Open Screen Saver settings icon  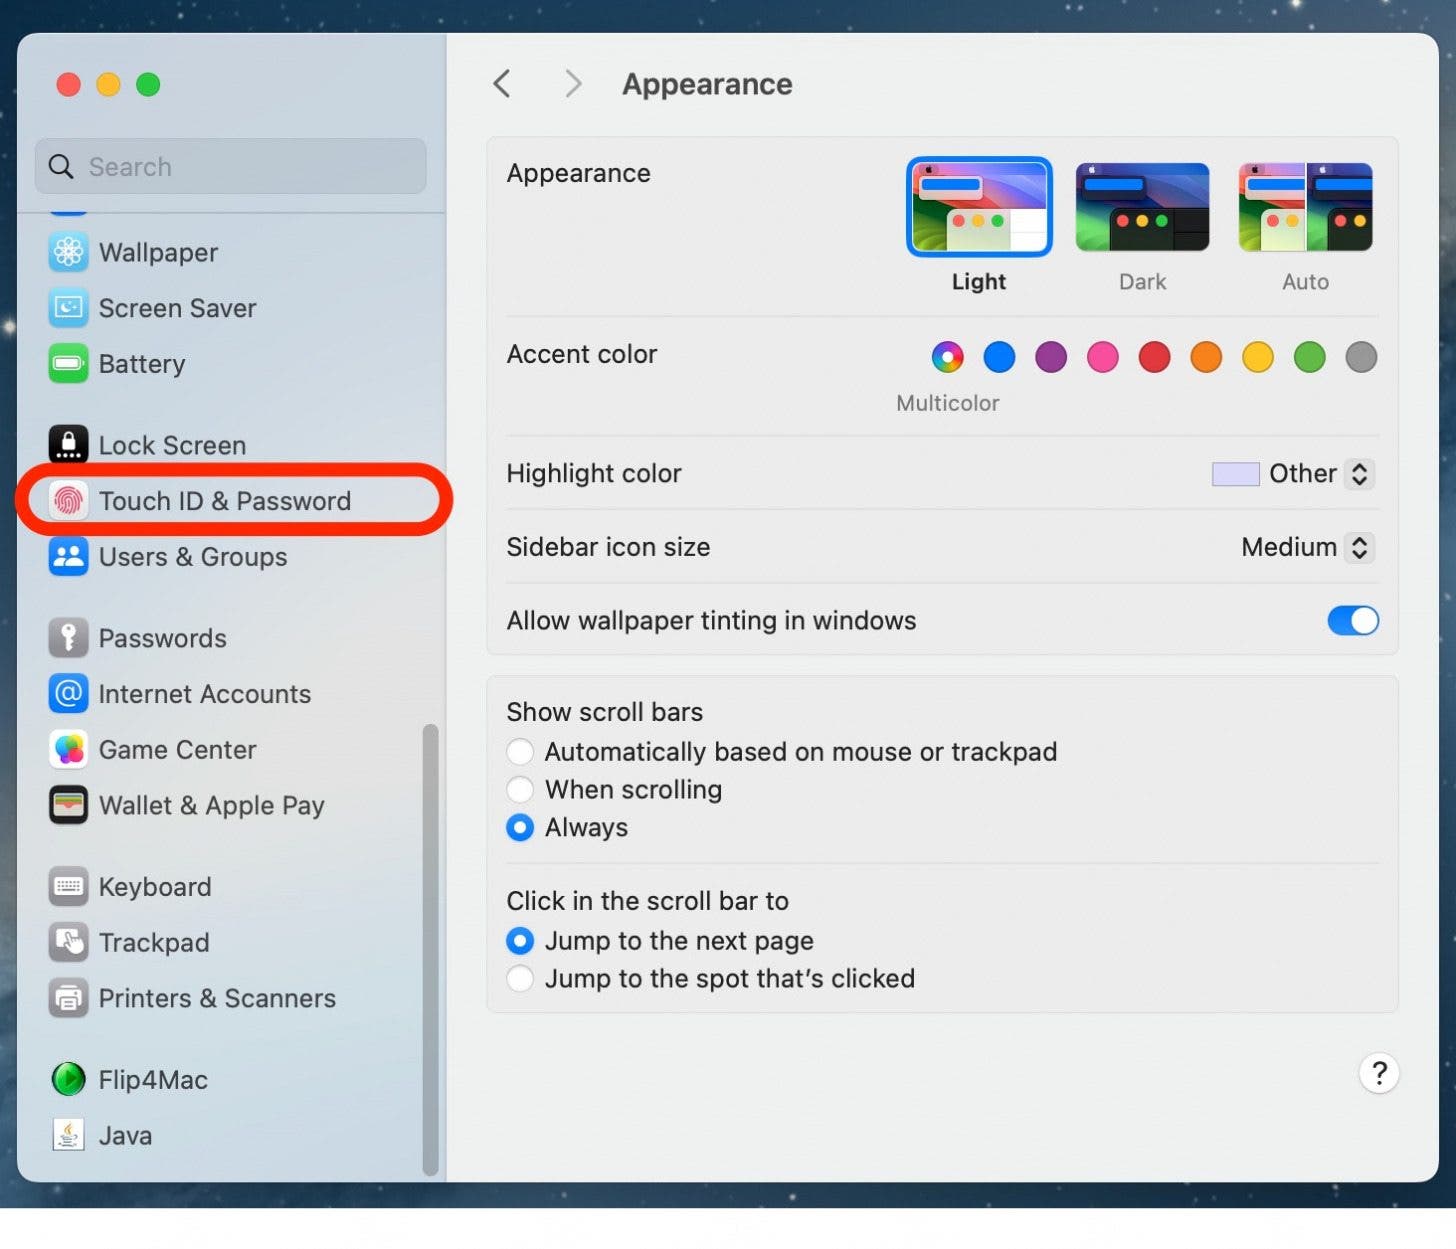[x=68, y=308]
